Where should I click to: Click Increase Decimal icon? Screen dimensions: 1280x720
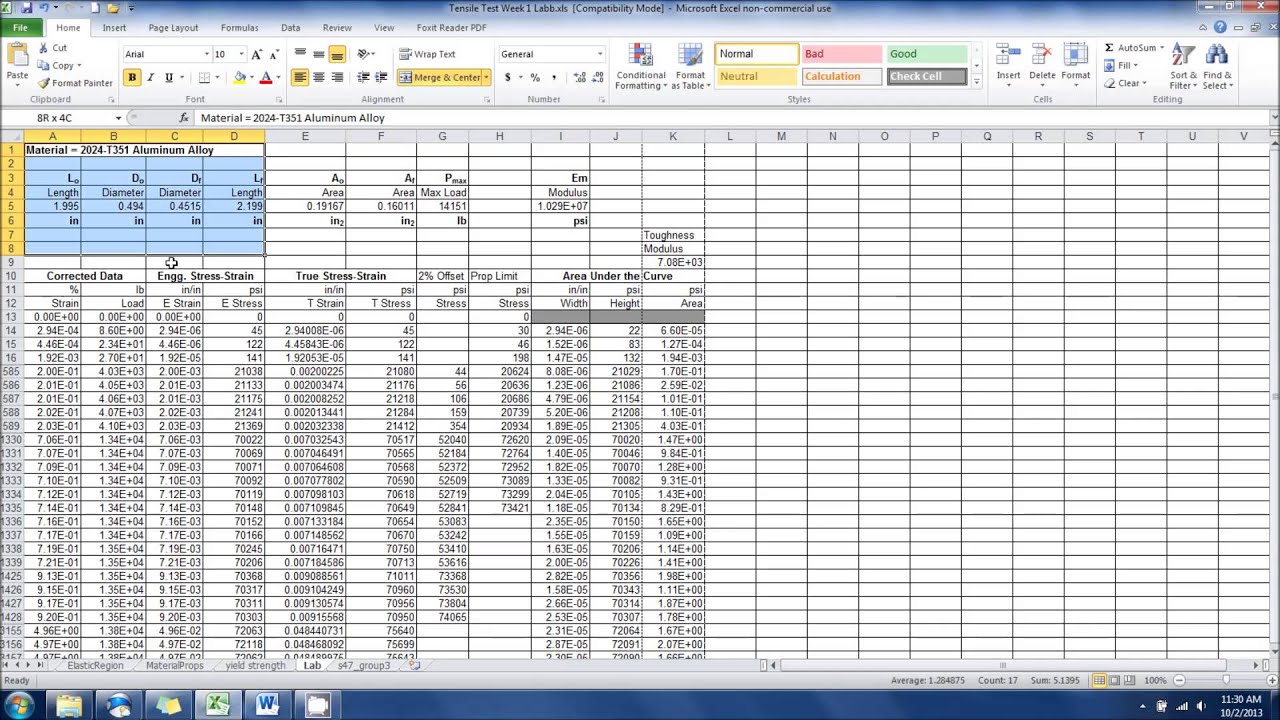pyautogui.click(x=578, y=77)
